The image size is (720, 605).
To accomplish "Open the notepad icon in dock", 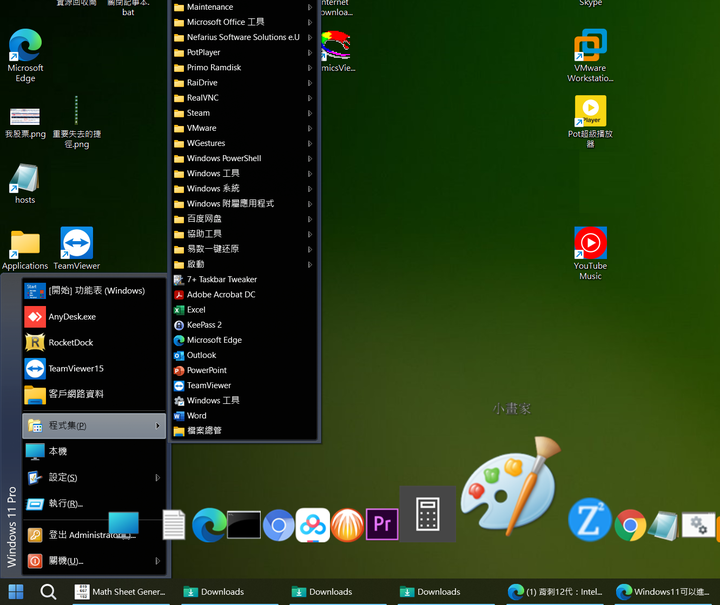I will pos(663,526).
